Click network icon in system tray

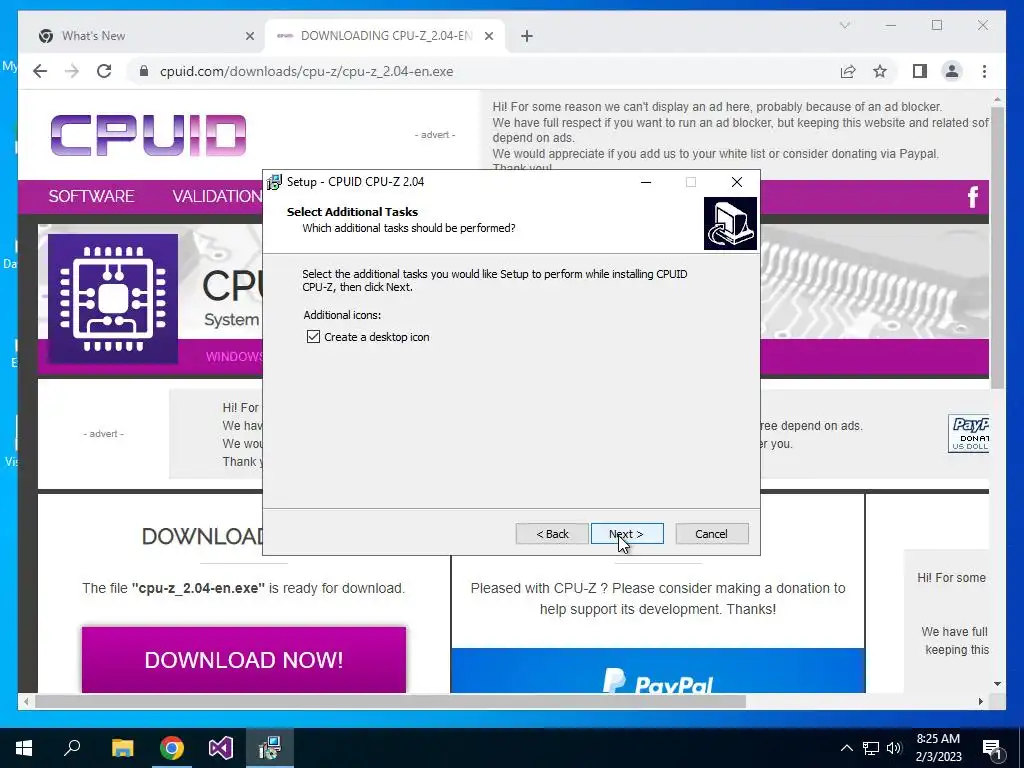pos(871,748)
